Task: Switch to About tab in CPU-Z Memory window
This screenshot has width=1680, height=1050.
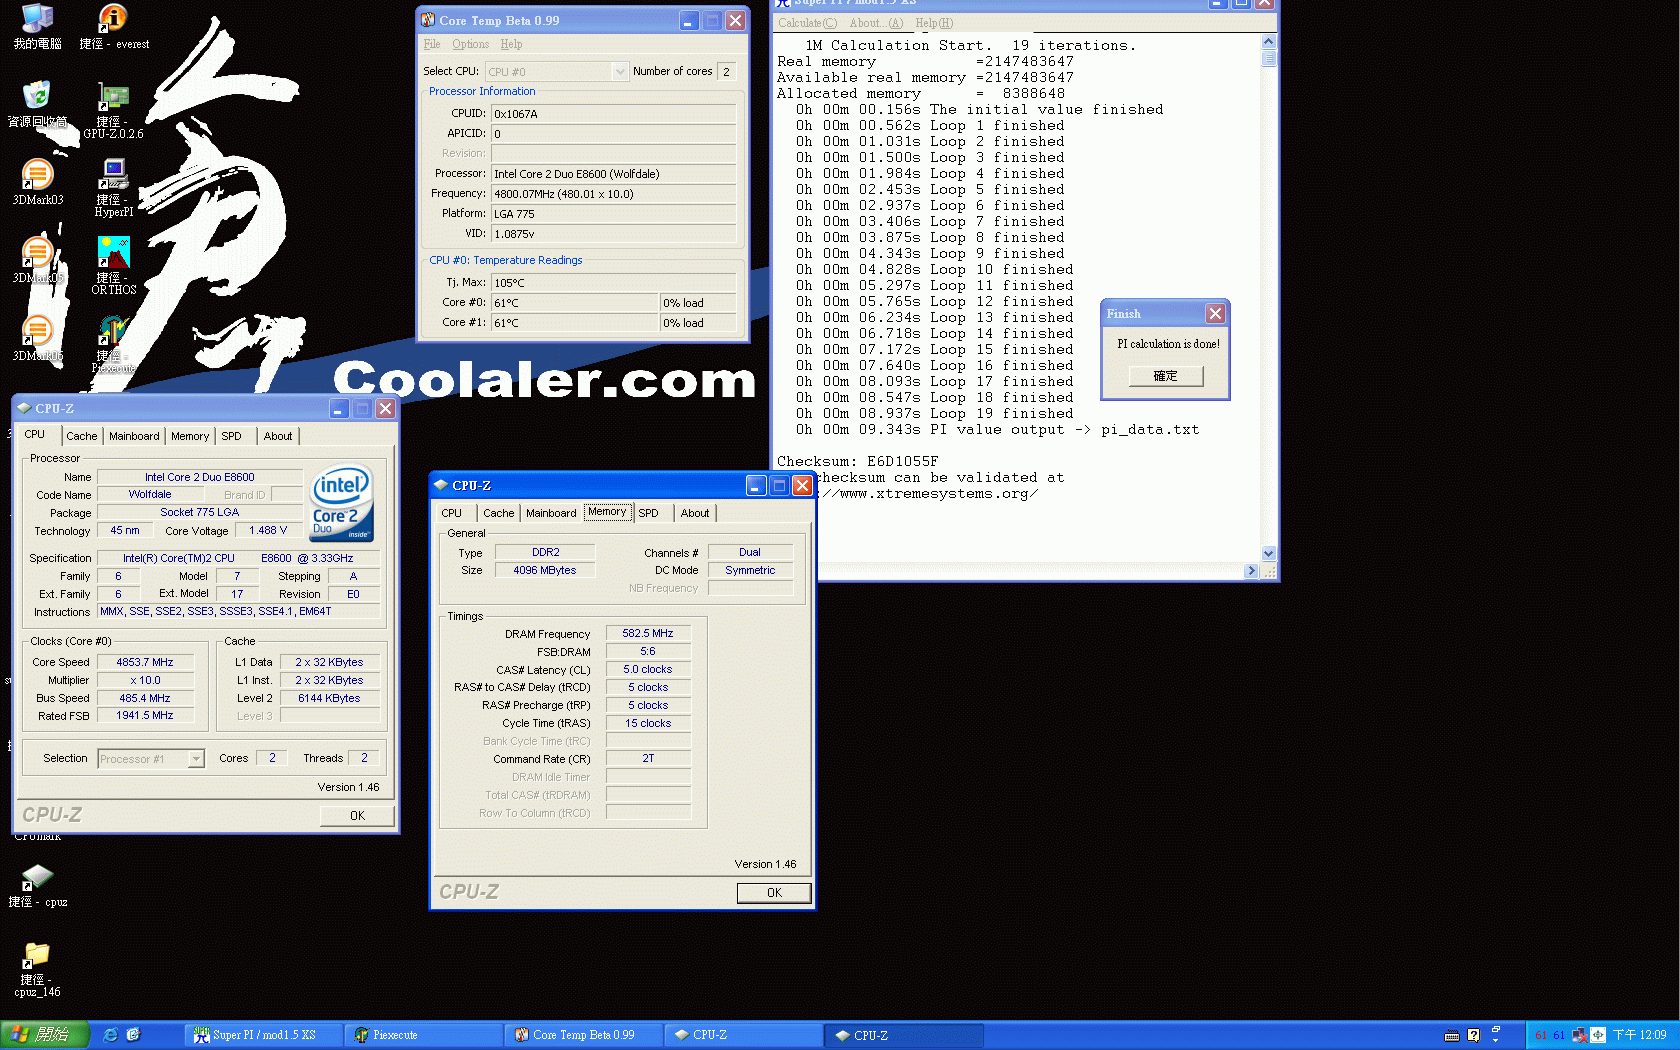Action: [x=695, y=513]
